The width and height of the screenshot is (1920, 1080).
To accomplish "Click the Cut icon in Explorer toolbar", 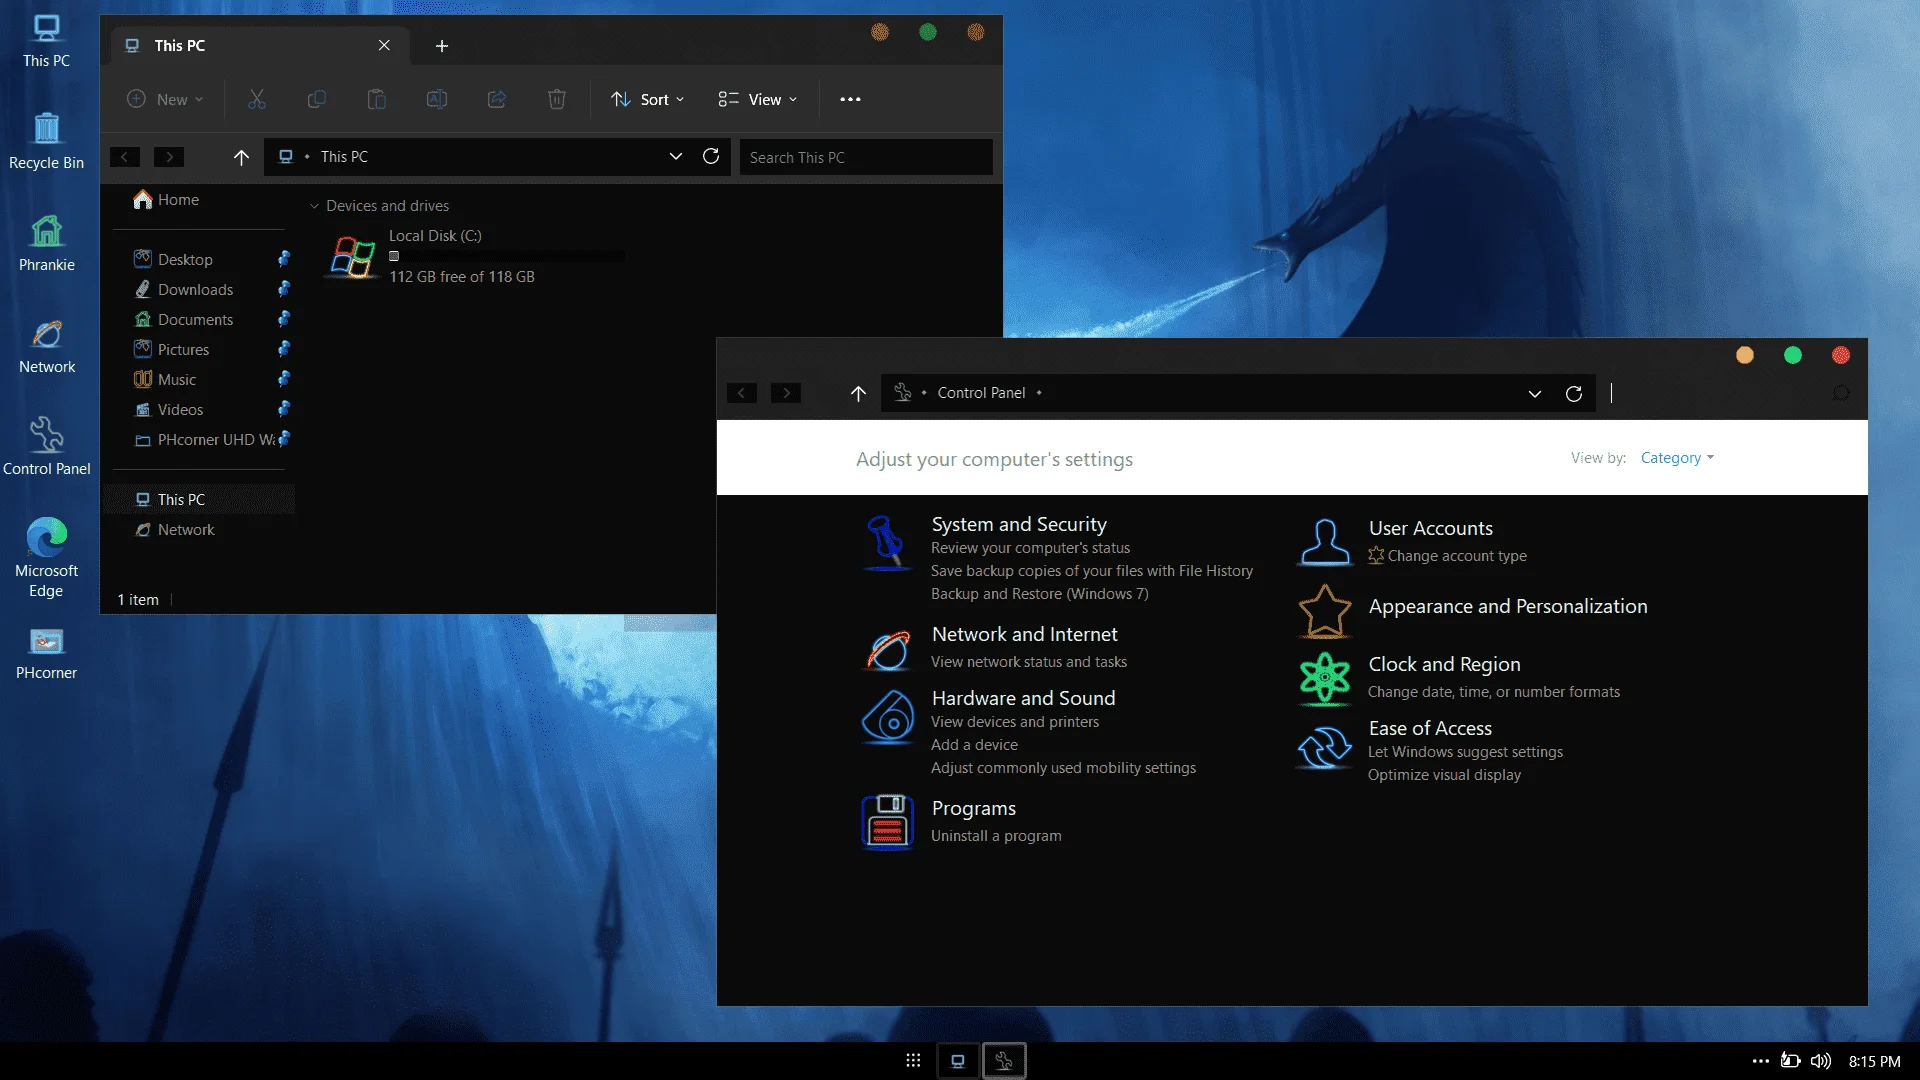I will (257, 99).
